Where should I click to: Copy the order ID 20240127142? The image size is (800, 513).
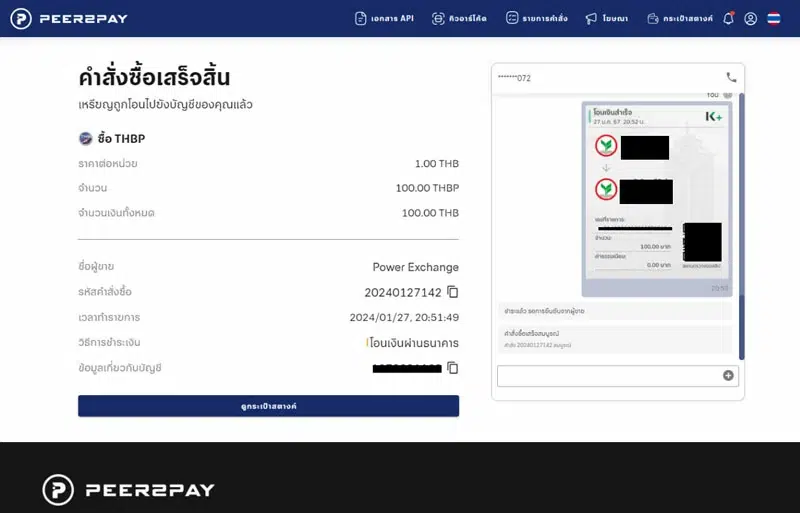453,292
